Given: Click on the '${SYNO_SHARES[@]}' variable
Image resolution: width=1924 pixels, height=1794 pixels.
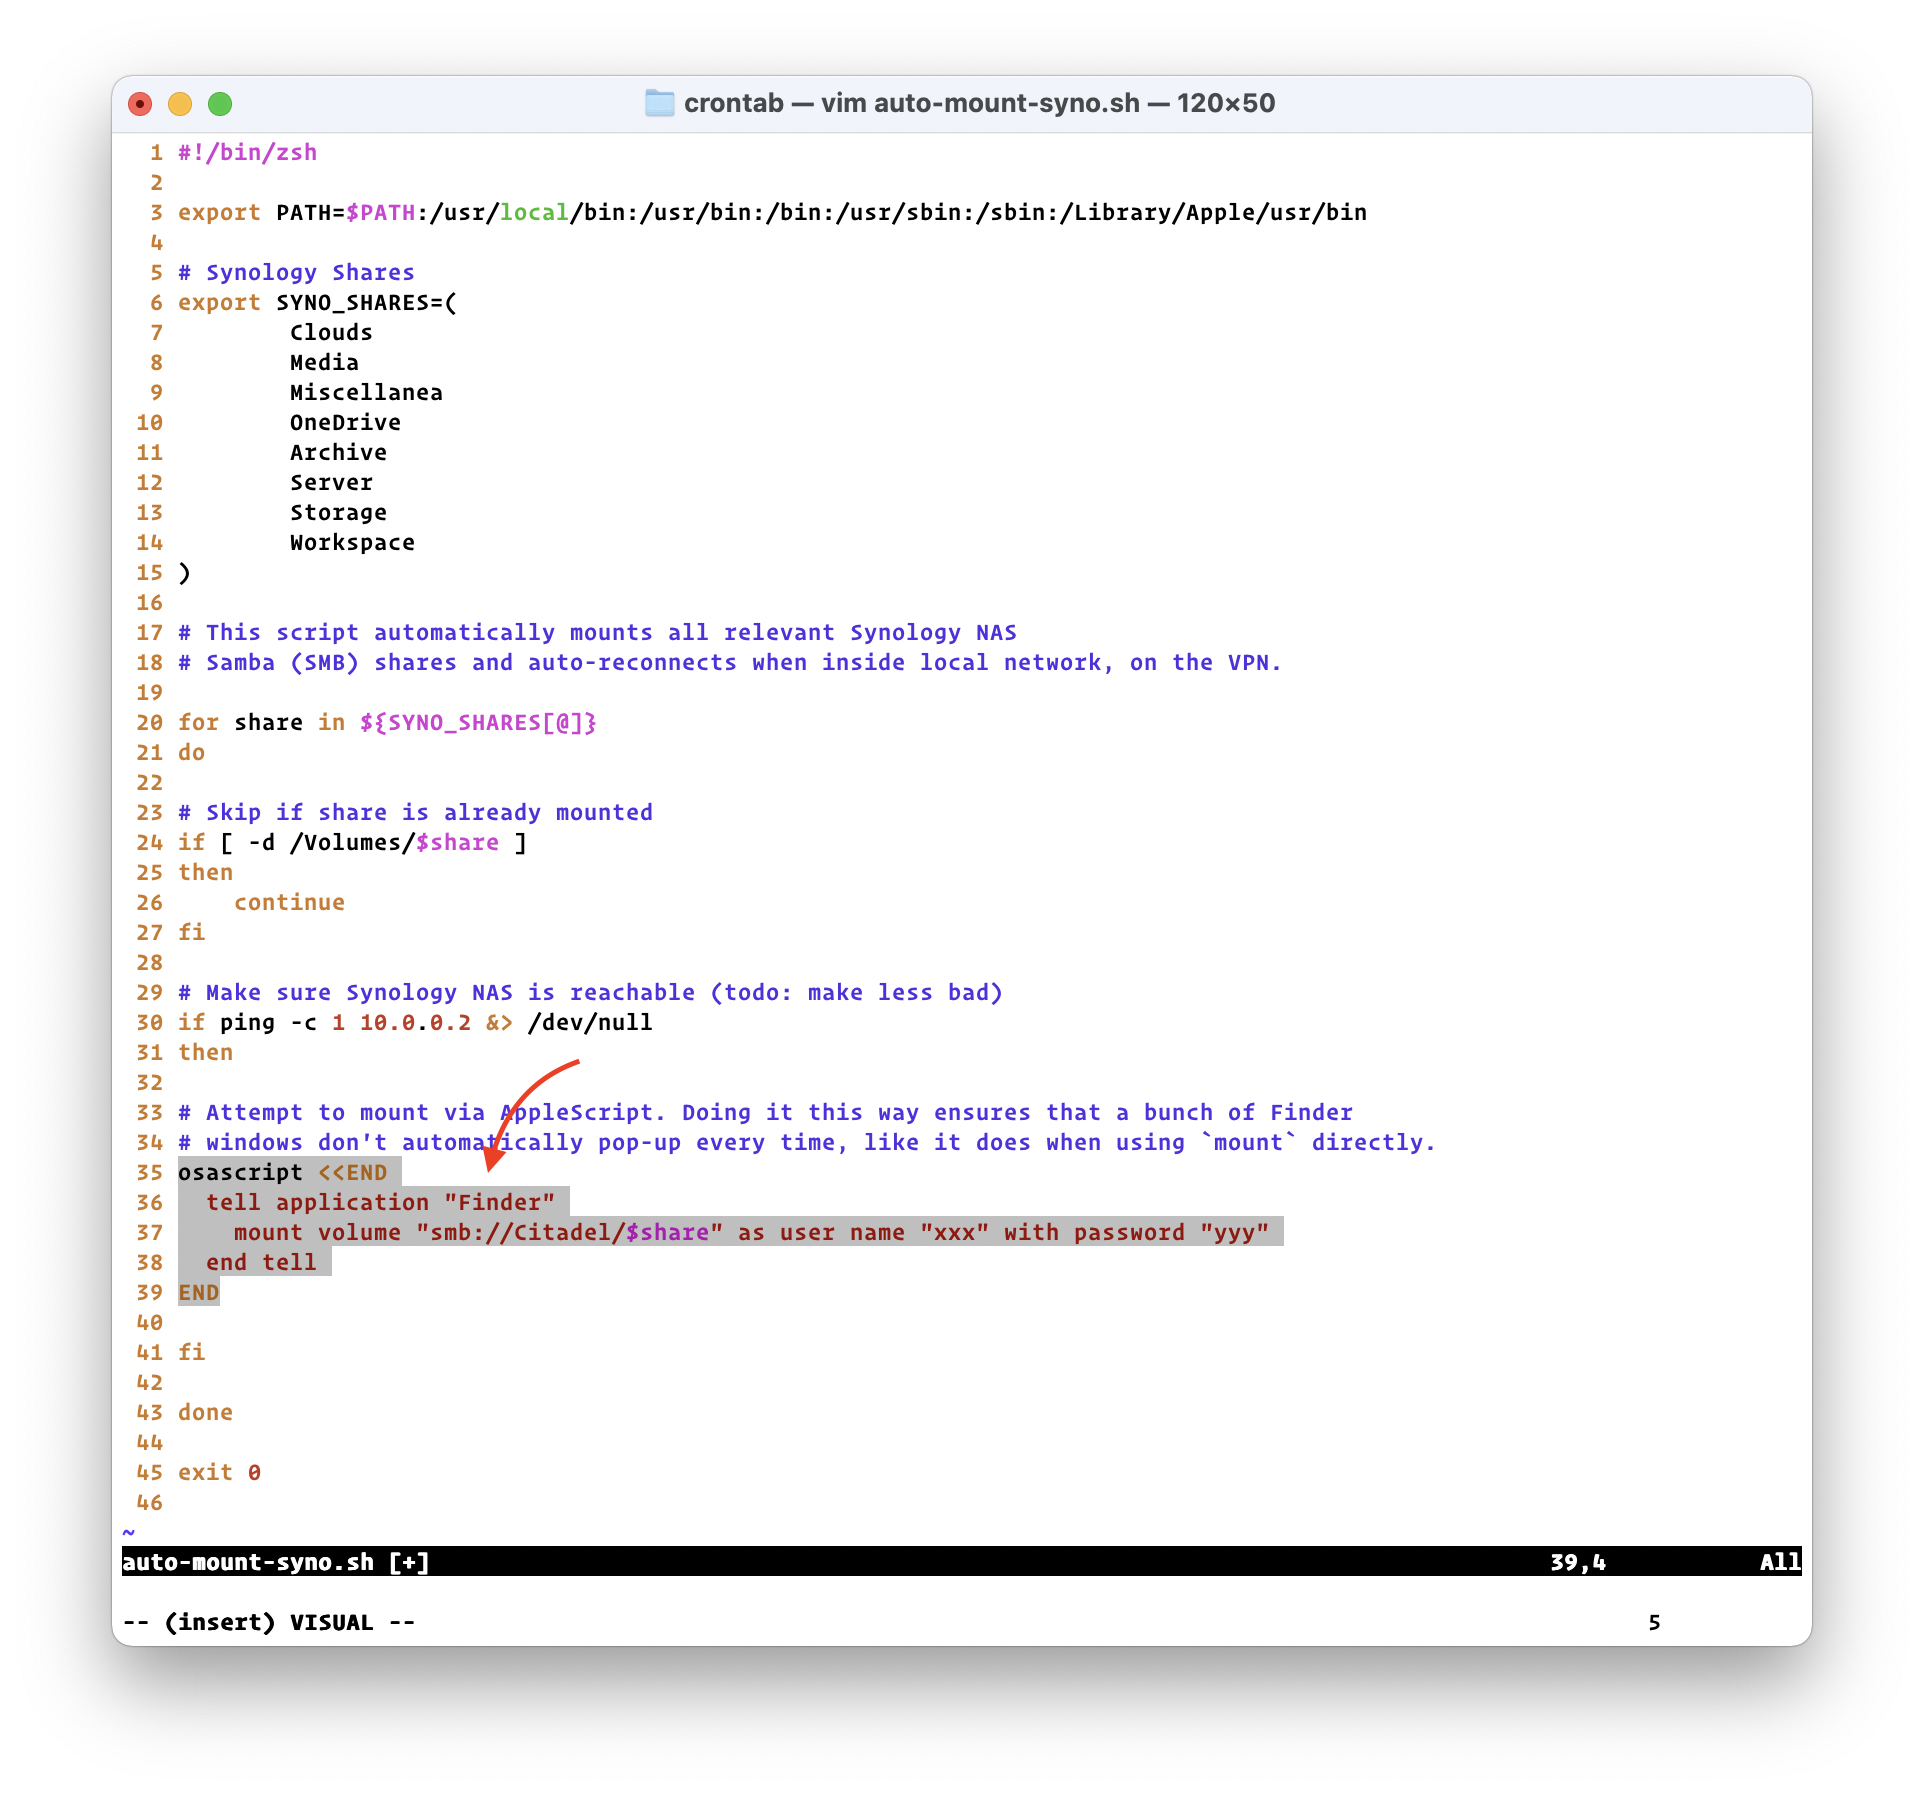Looking at the screenshot, I should (x=478, y=722).
